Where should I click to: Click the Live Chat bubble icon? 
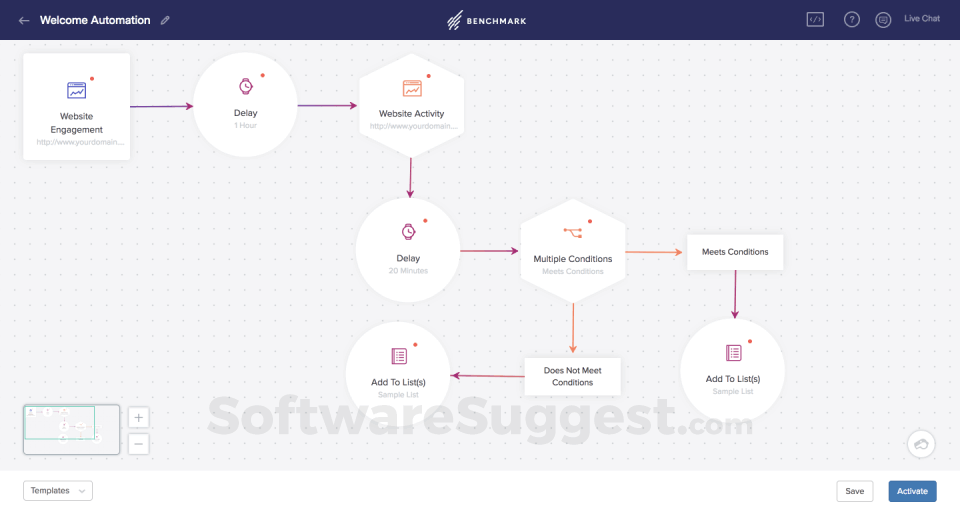tap(883, 20)
